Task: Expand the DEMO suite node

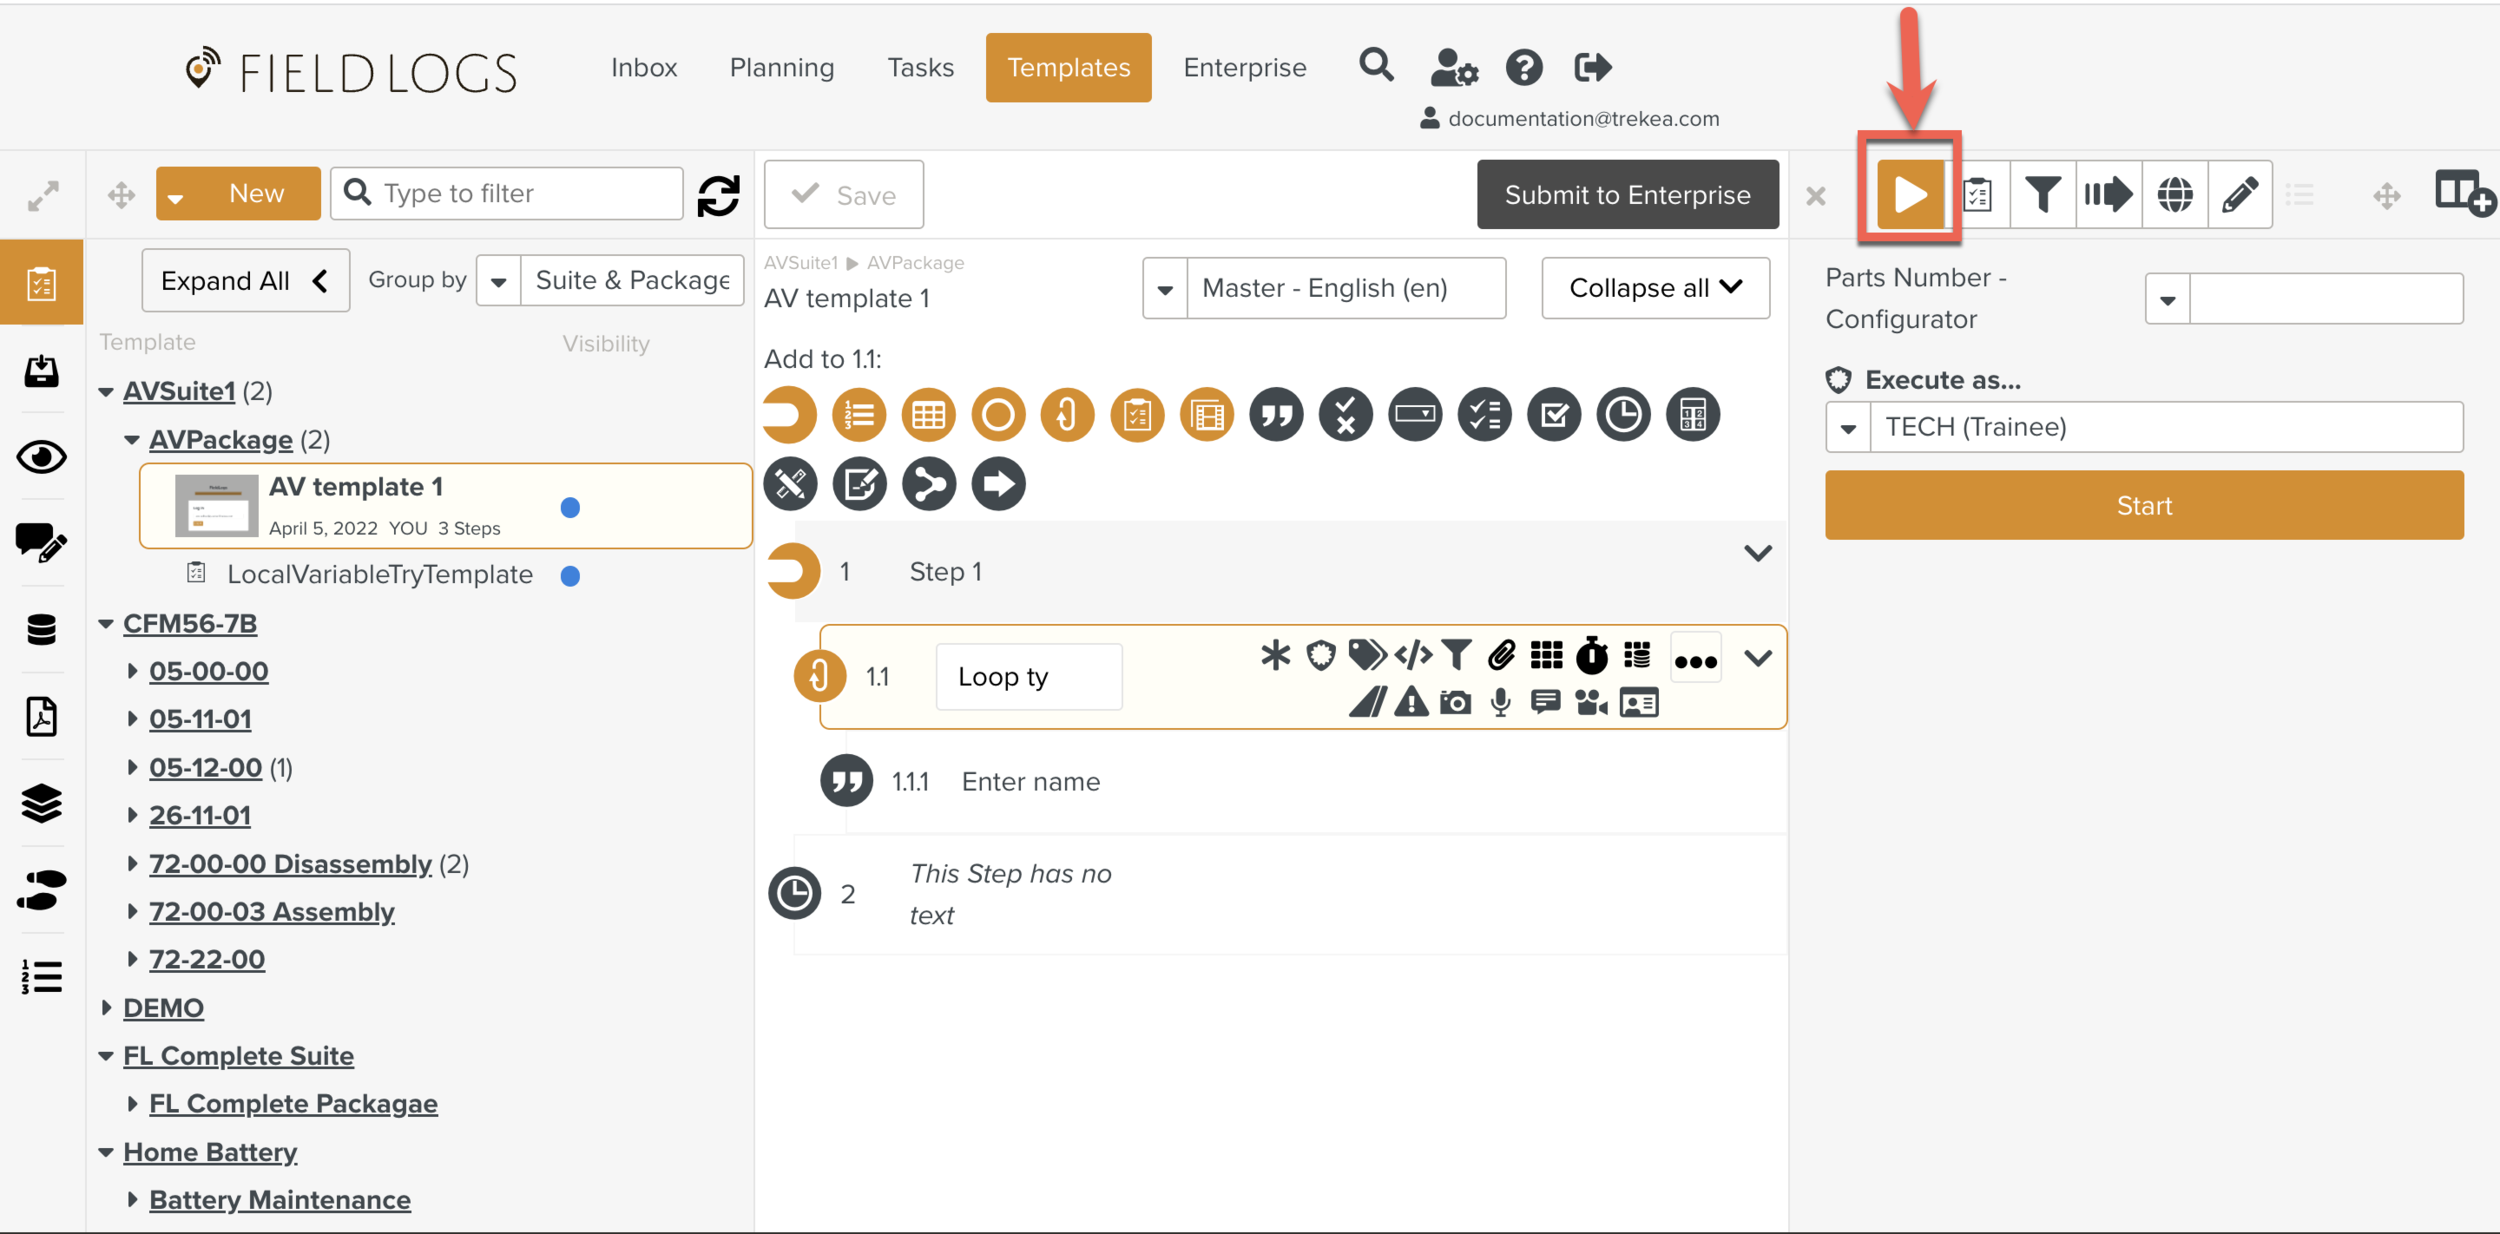Action: [106, 1007]
